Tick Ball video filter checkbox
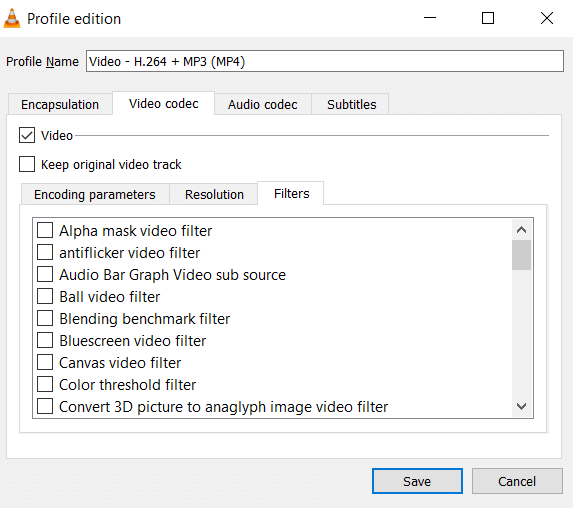The height and width of the screenshot is (508, 573). click(x=45, y=296)
